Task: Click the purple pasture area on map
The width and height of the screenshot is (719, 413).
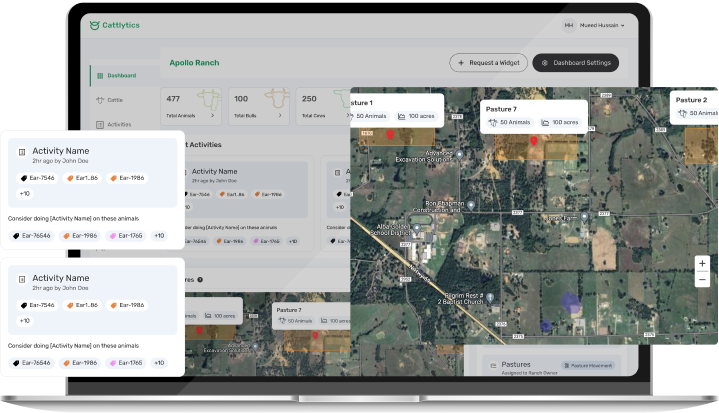Action: coord(568,300)
